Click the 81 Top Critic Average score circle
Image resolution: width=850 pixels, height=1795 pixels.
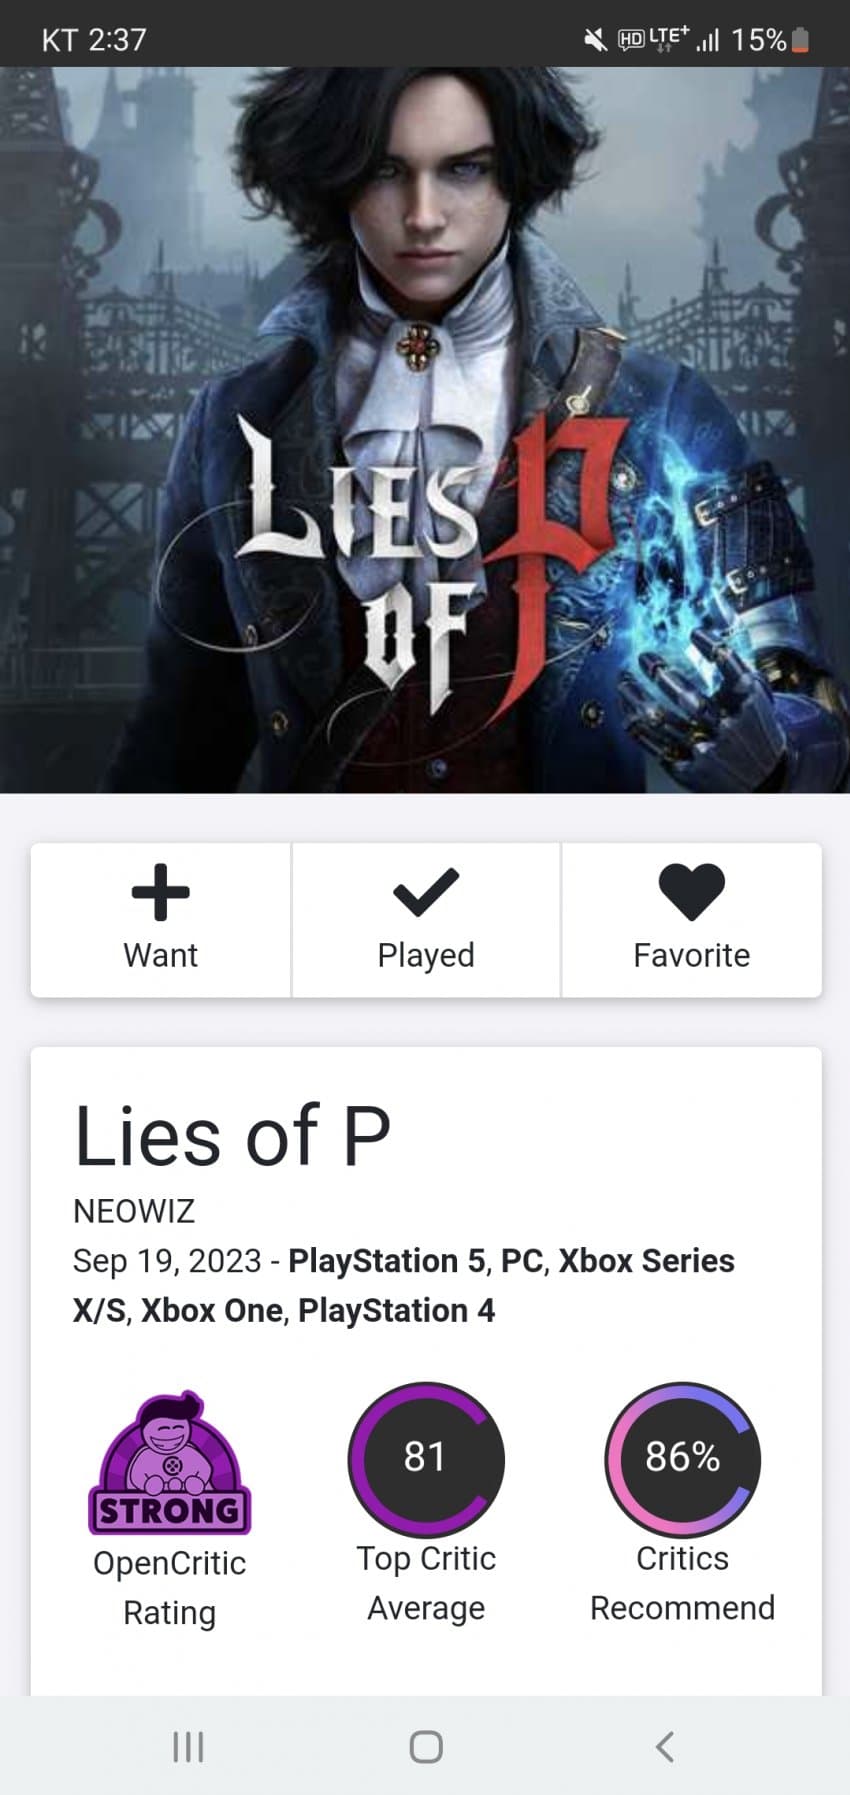(426, 1459)
